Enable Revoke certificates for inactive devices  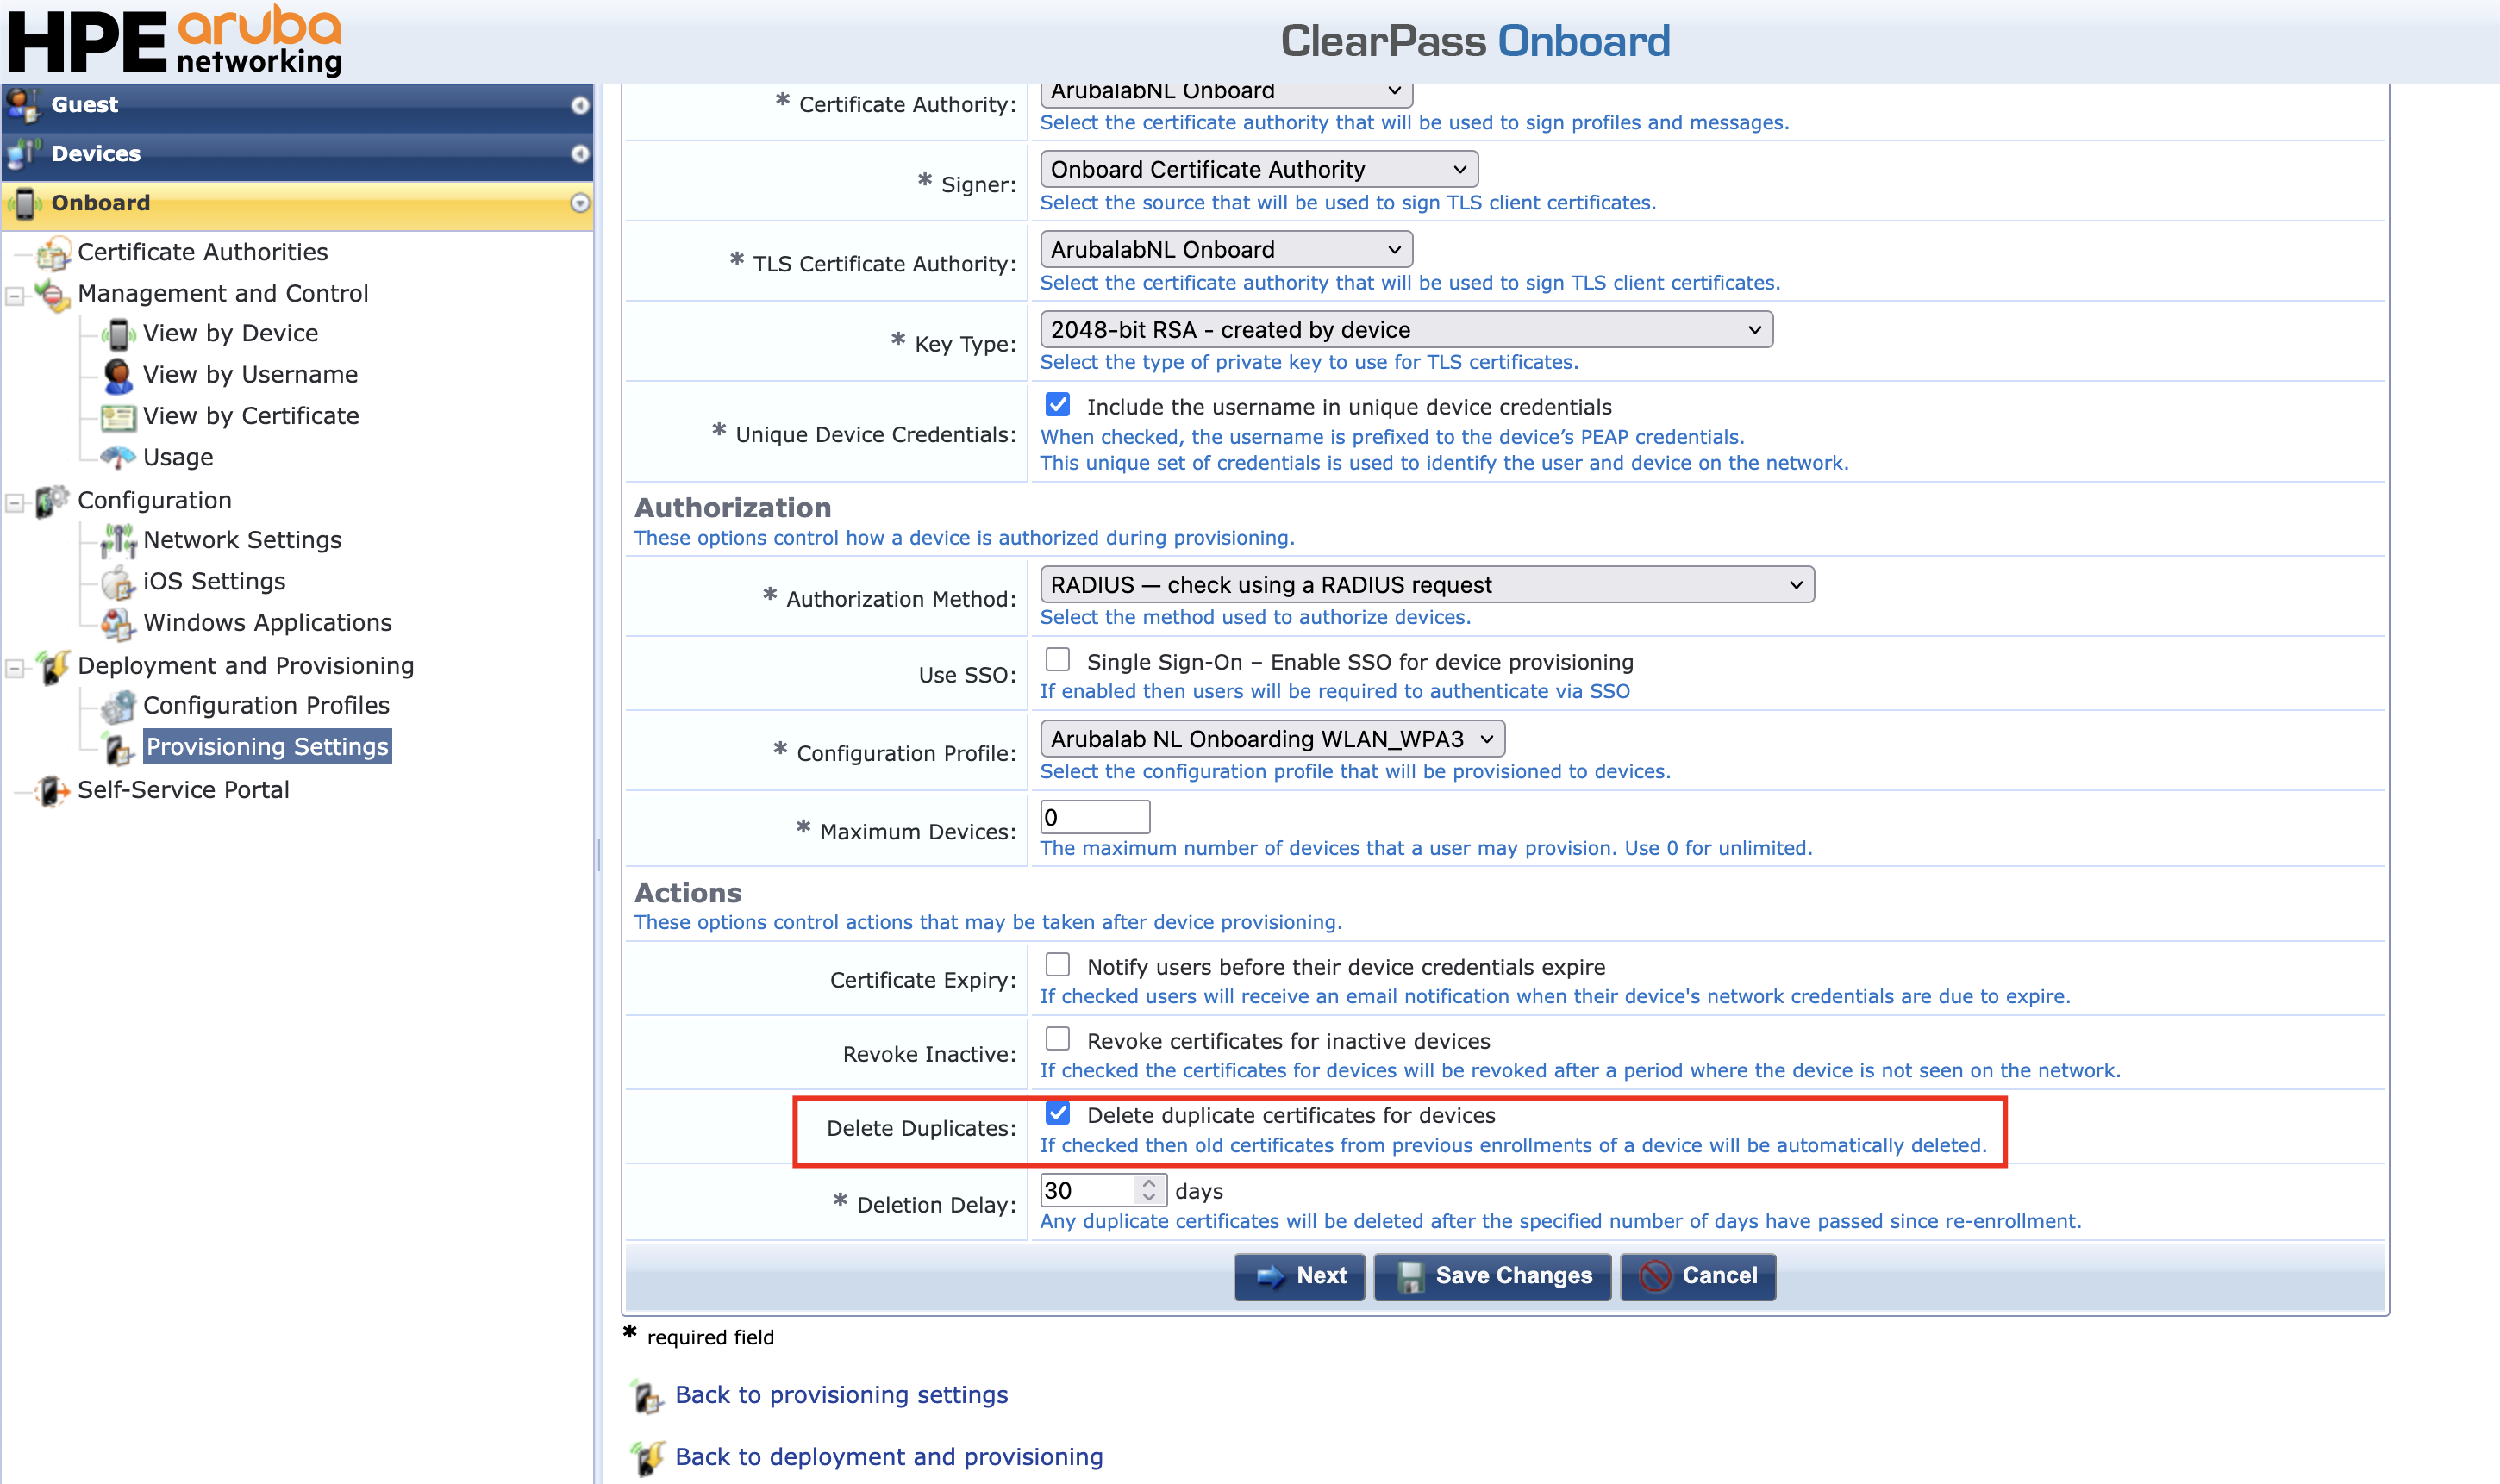pyautogui.click(x=1057, y=1039)
